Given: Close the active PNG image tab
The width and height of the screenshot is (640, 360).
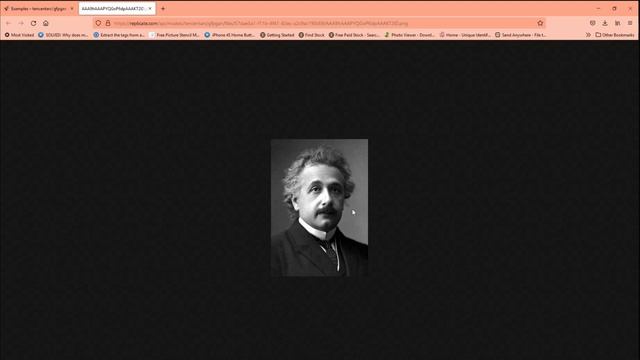Looking at the screenshot, I should pos(150,9).
